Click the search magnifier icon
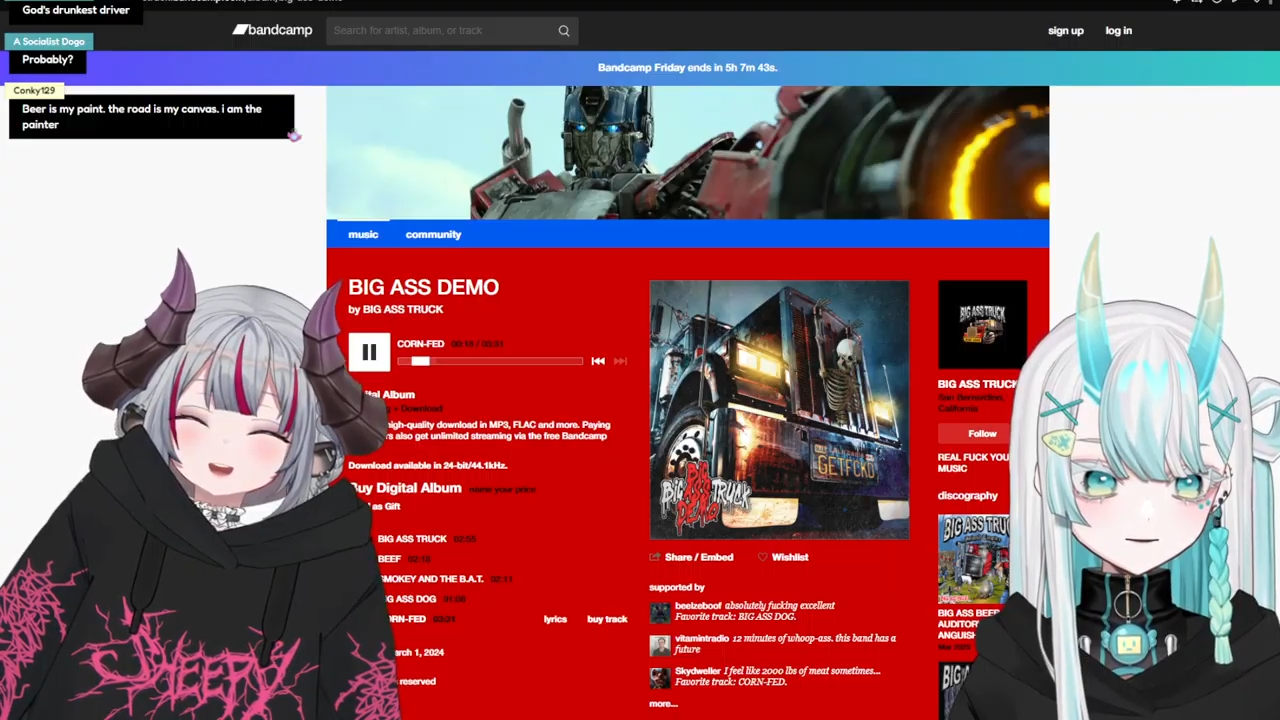1280x720 pixels. 564,31
